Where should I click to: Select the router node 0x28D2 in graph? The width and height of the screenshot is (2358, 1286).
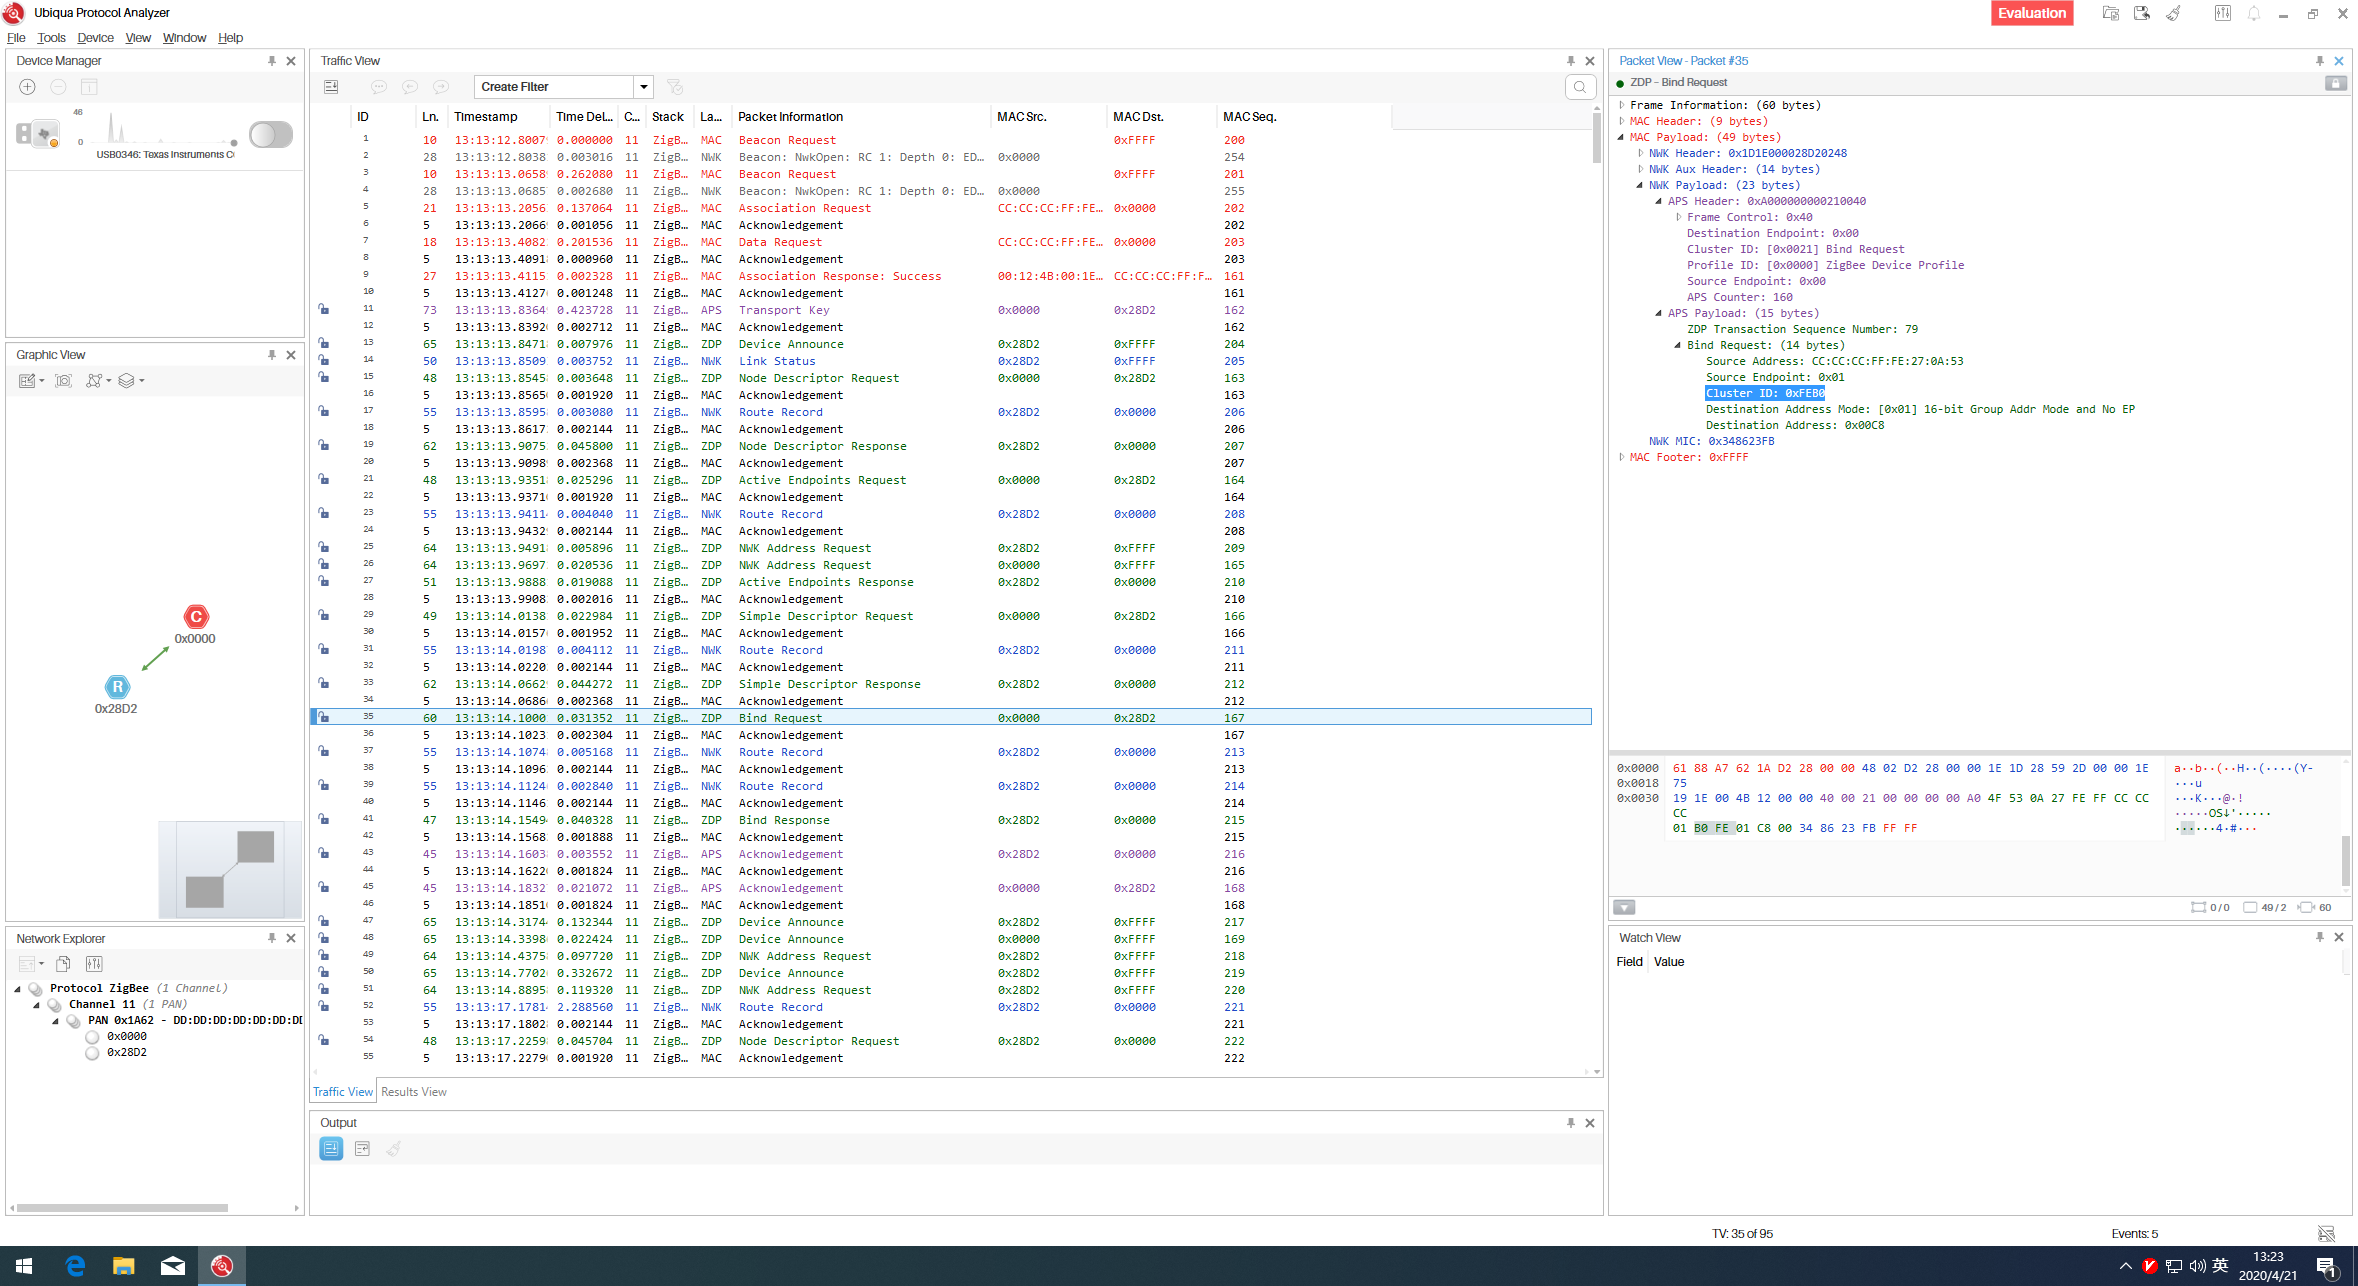click(x=117, y=687)
